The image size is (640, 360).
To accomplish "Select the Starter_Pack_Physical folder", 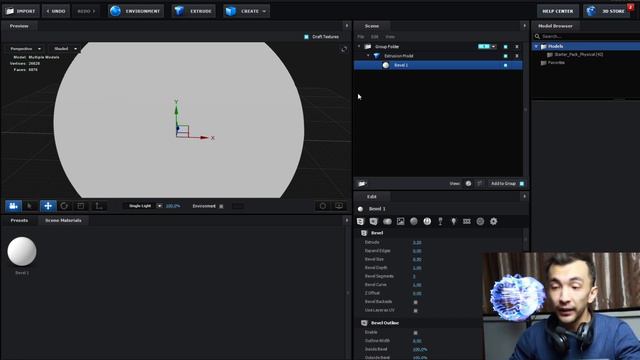I will pyautogui.click(x=578, y=54).
